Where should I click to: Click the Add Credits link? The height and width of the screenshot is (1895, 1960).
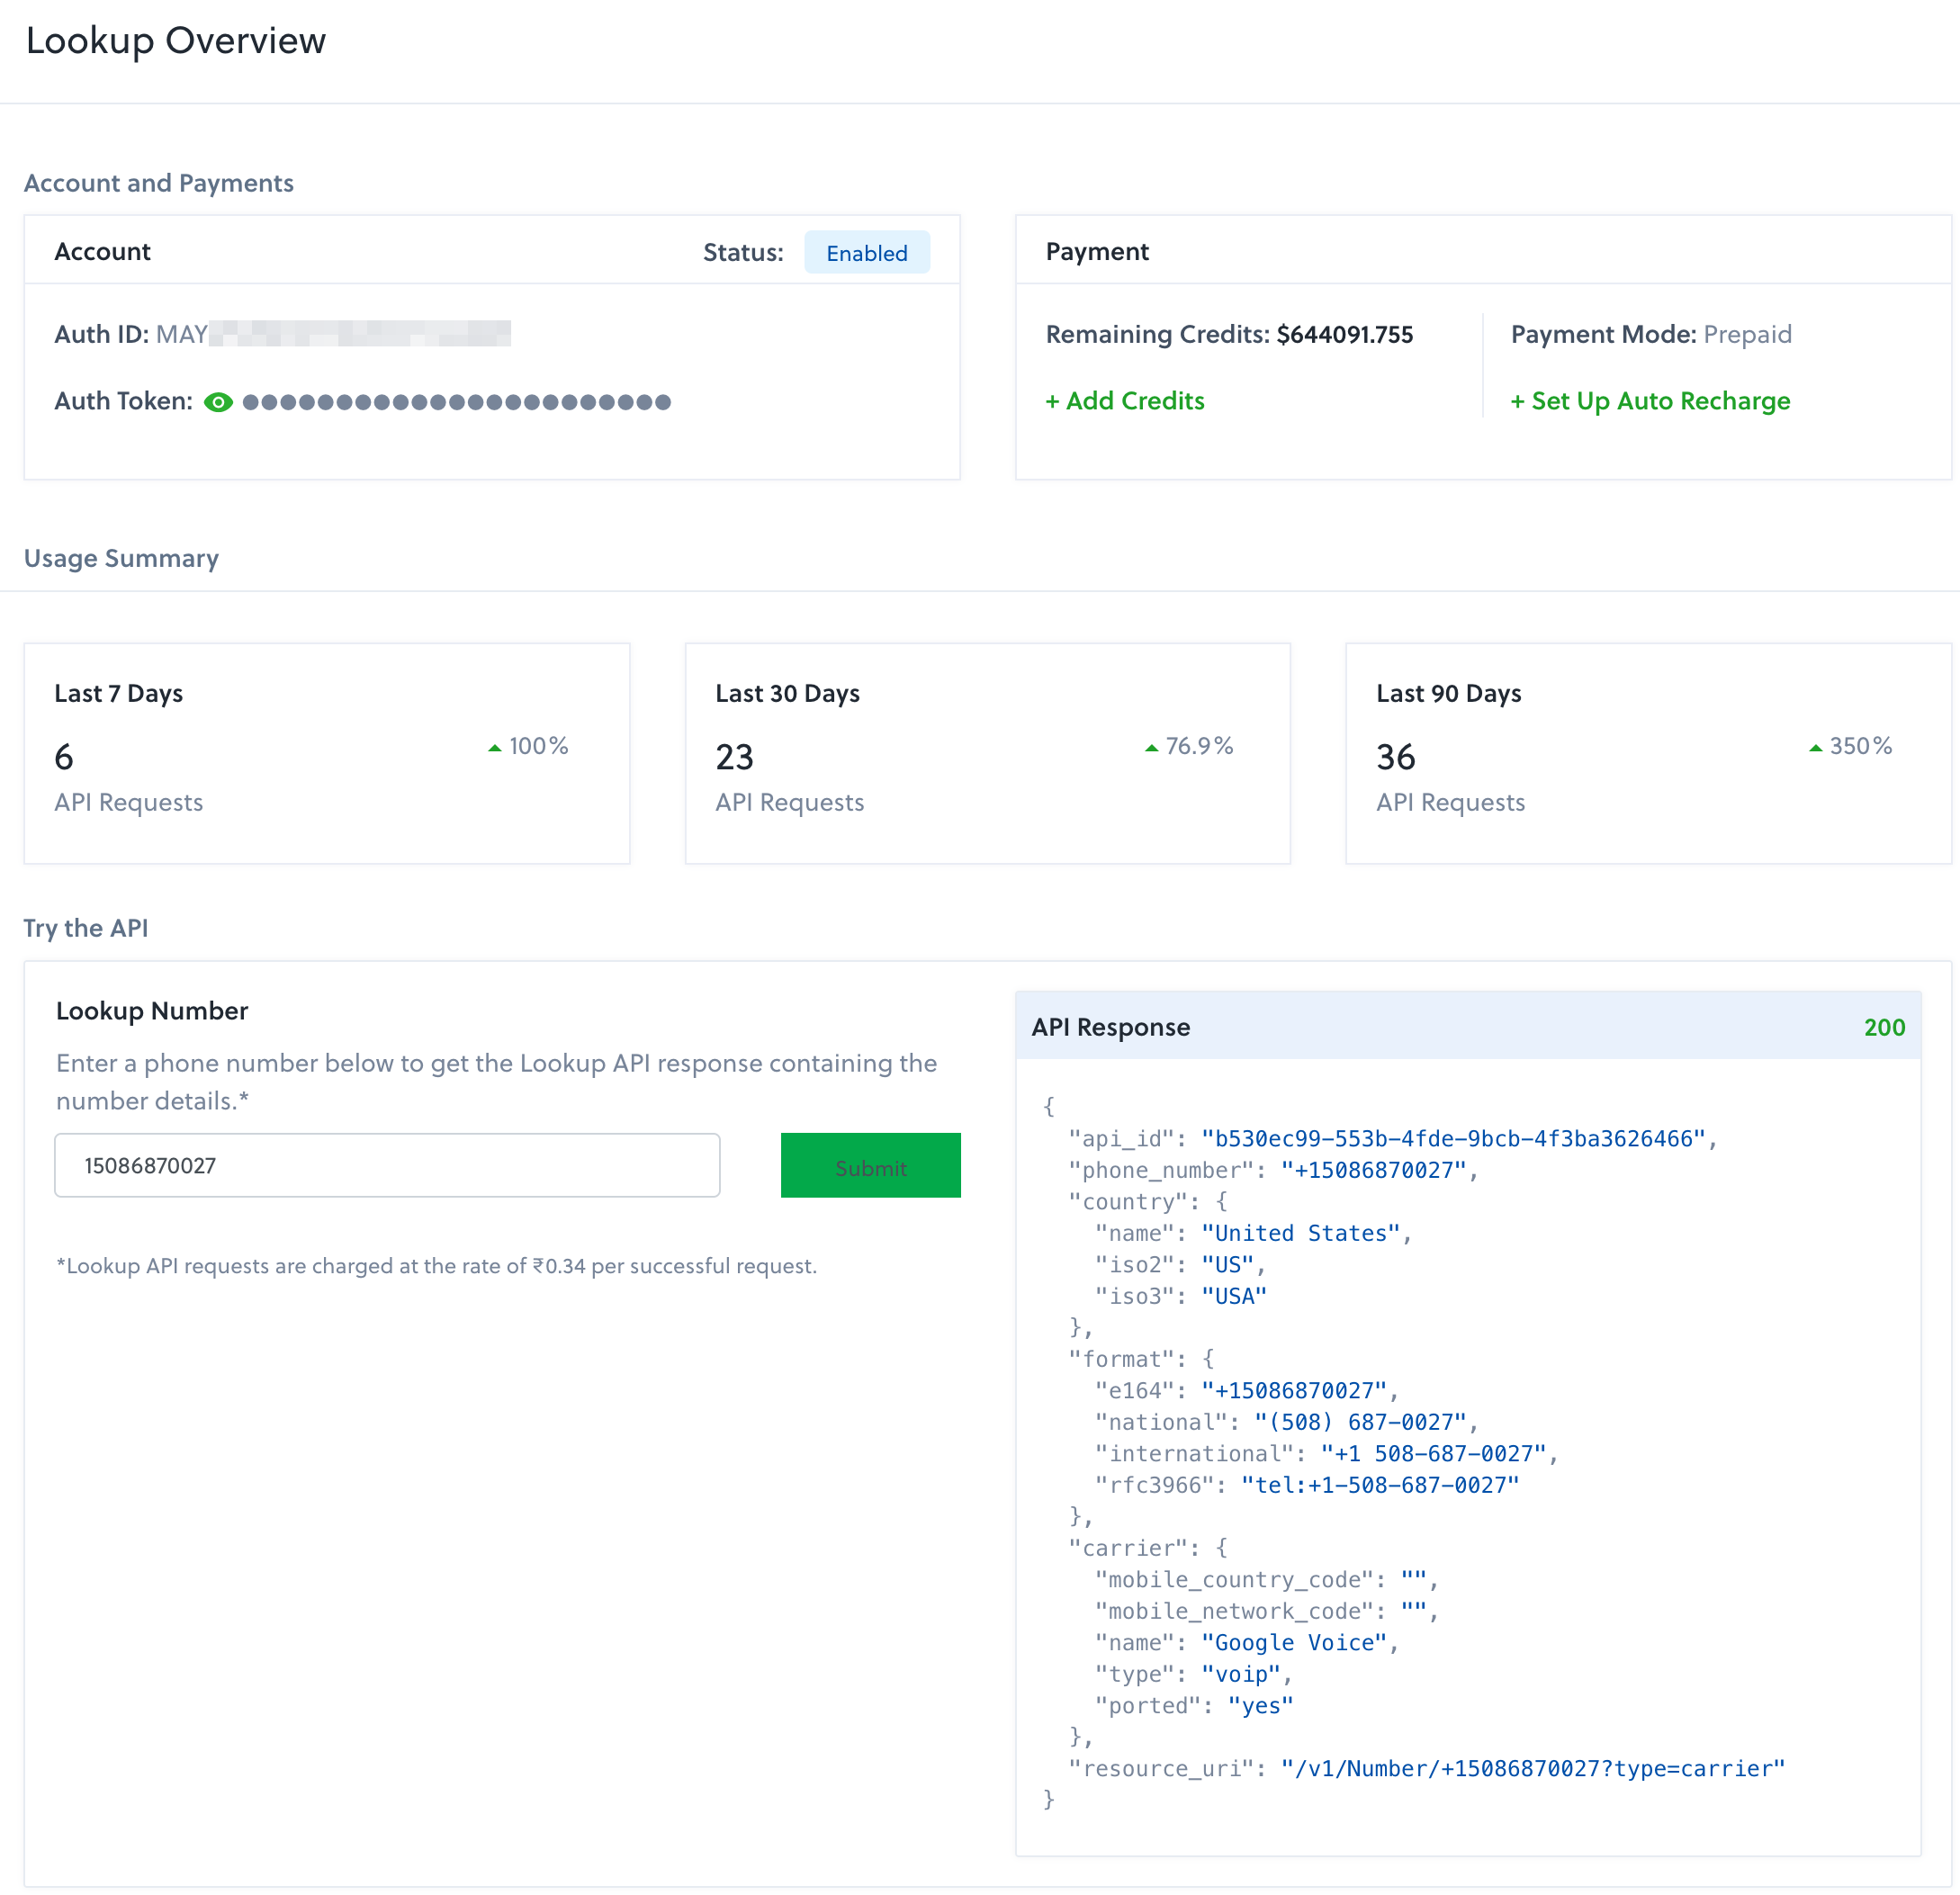pos(1124,401)
